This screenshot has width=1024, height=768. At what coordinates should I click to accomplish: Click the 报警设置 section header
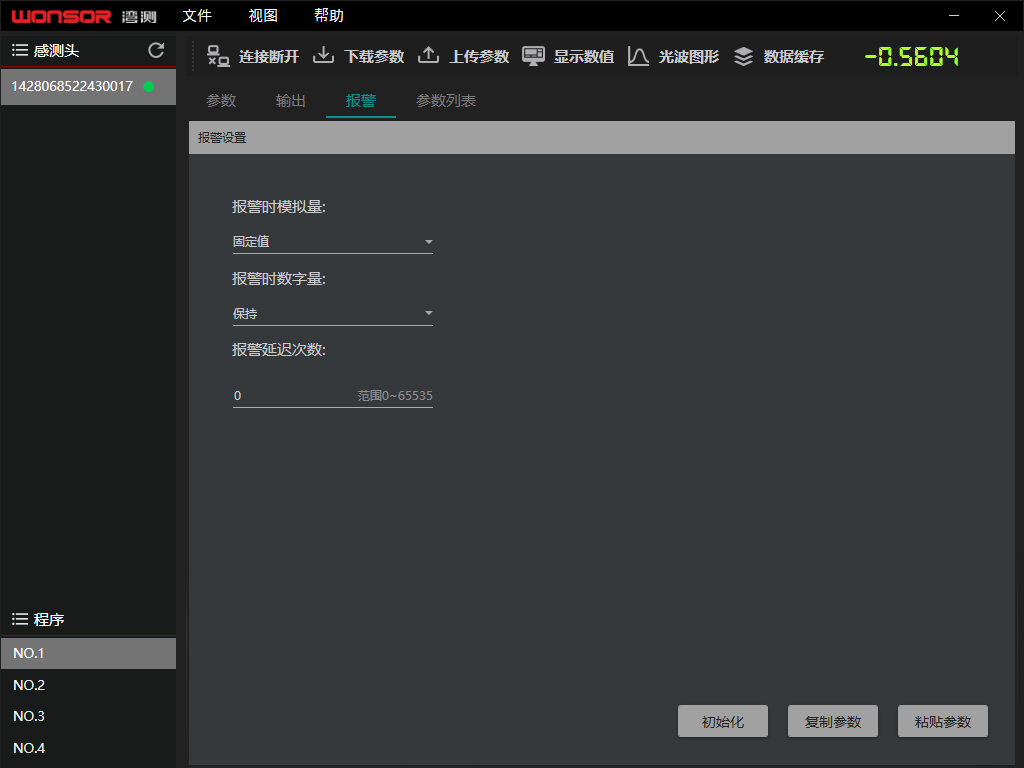(x=601, y=137)
